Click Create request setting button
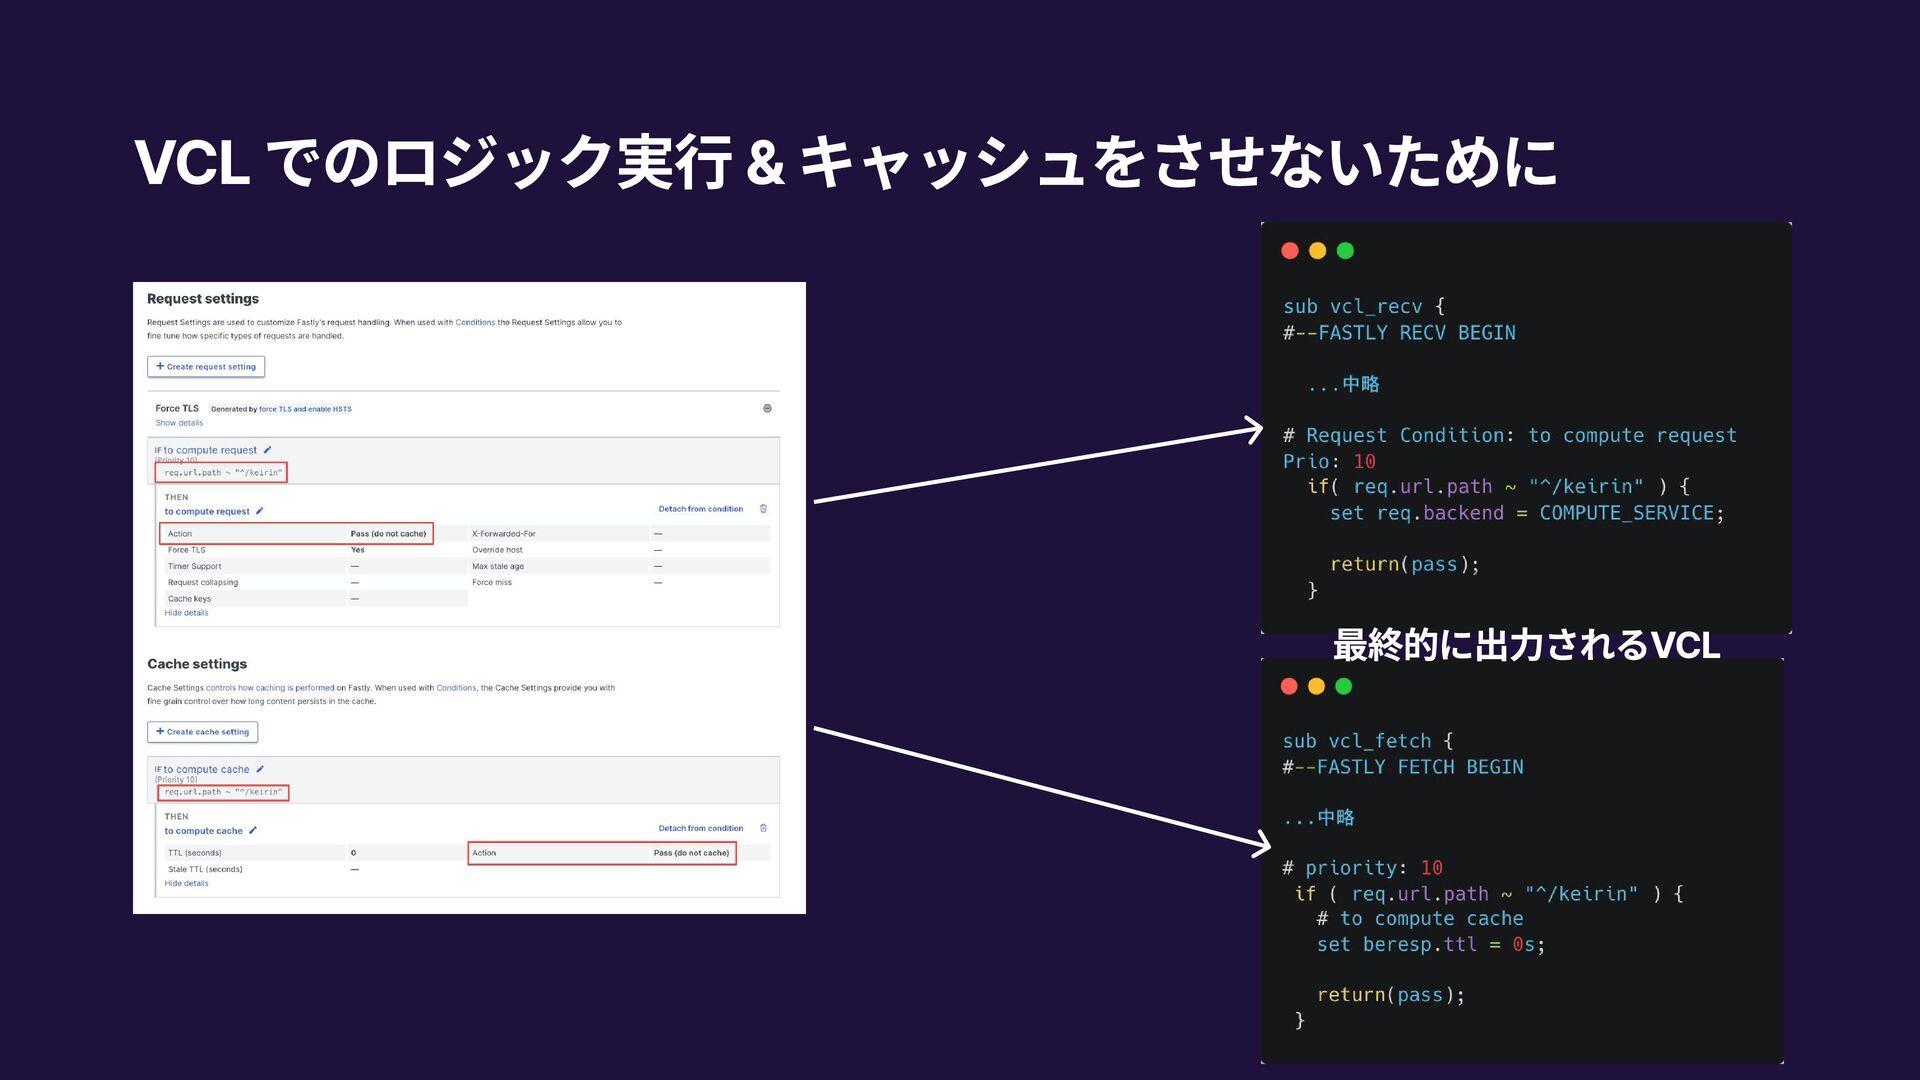The height and width of the screenshot is (1080, 1920). coord(206,367)
